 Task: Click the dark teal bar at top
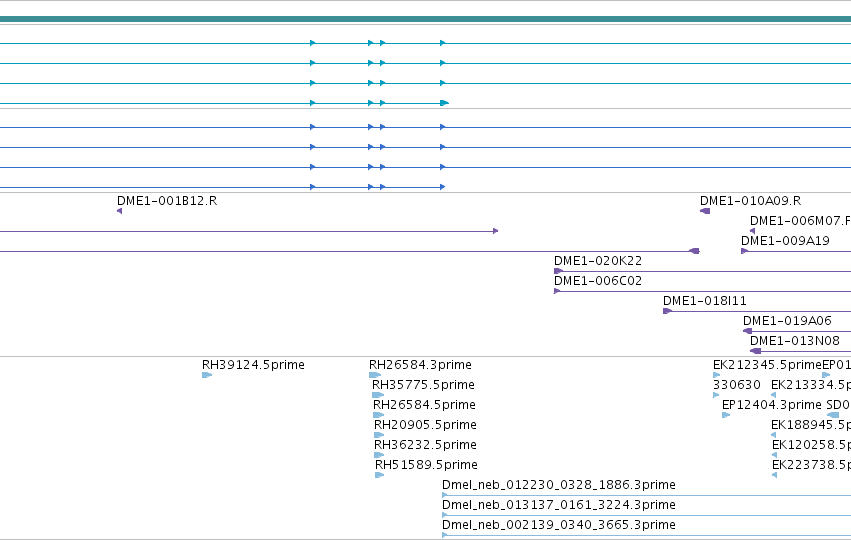pos(426,20)
